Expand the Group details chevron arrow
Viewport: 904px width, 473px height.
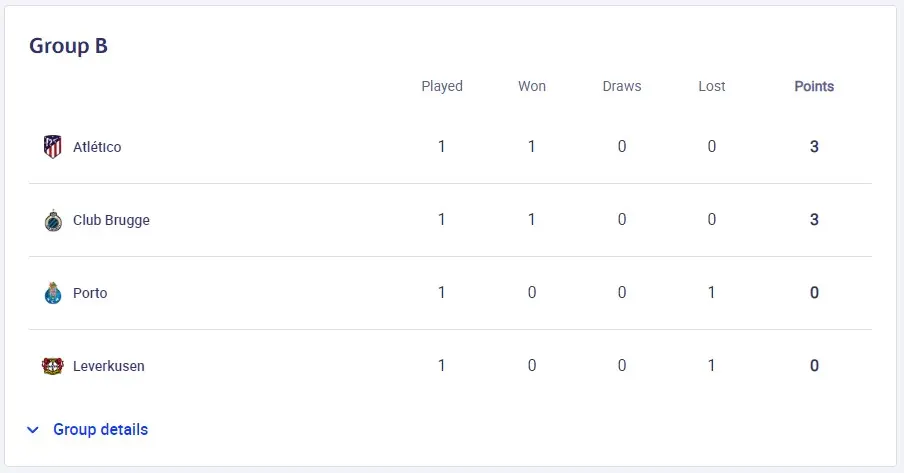coord(33,430)
